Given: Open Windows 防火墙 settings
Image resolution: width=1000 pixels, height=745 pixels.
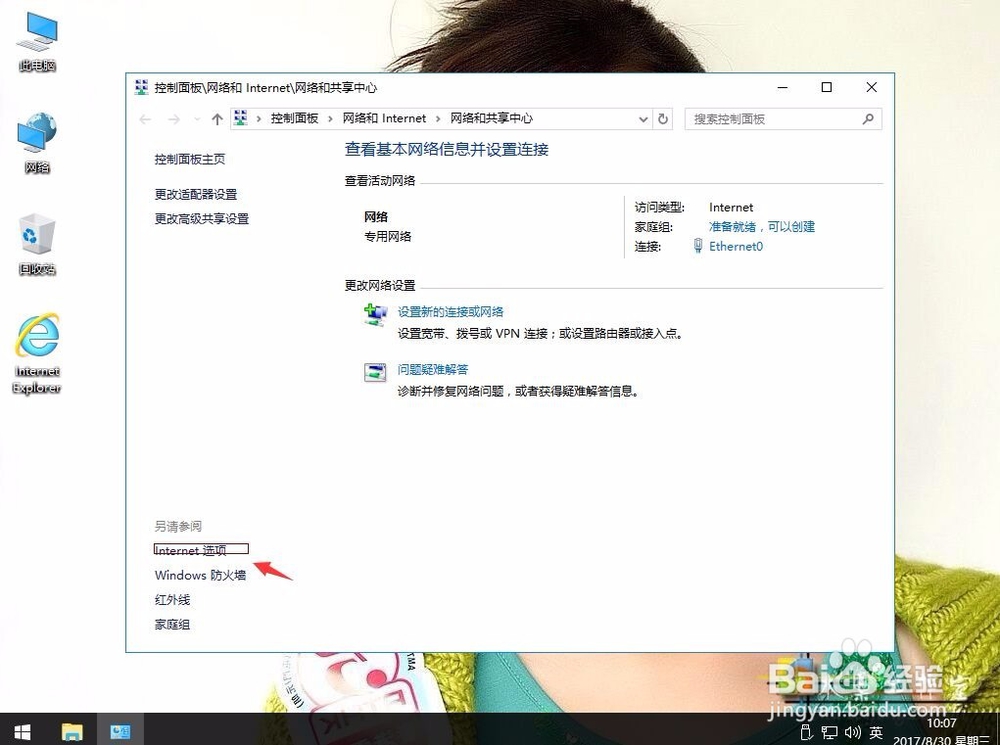Looking at the screenshot, I should point(200,575).
